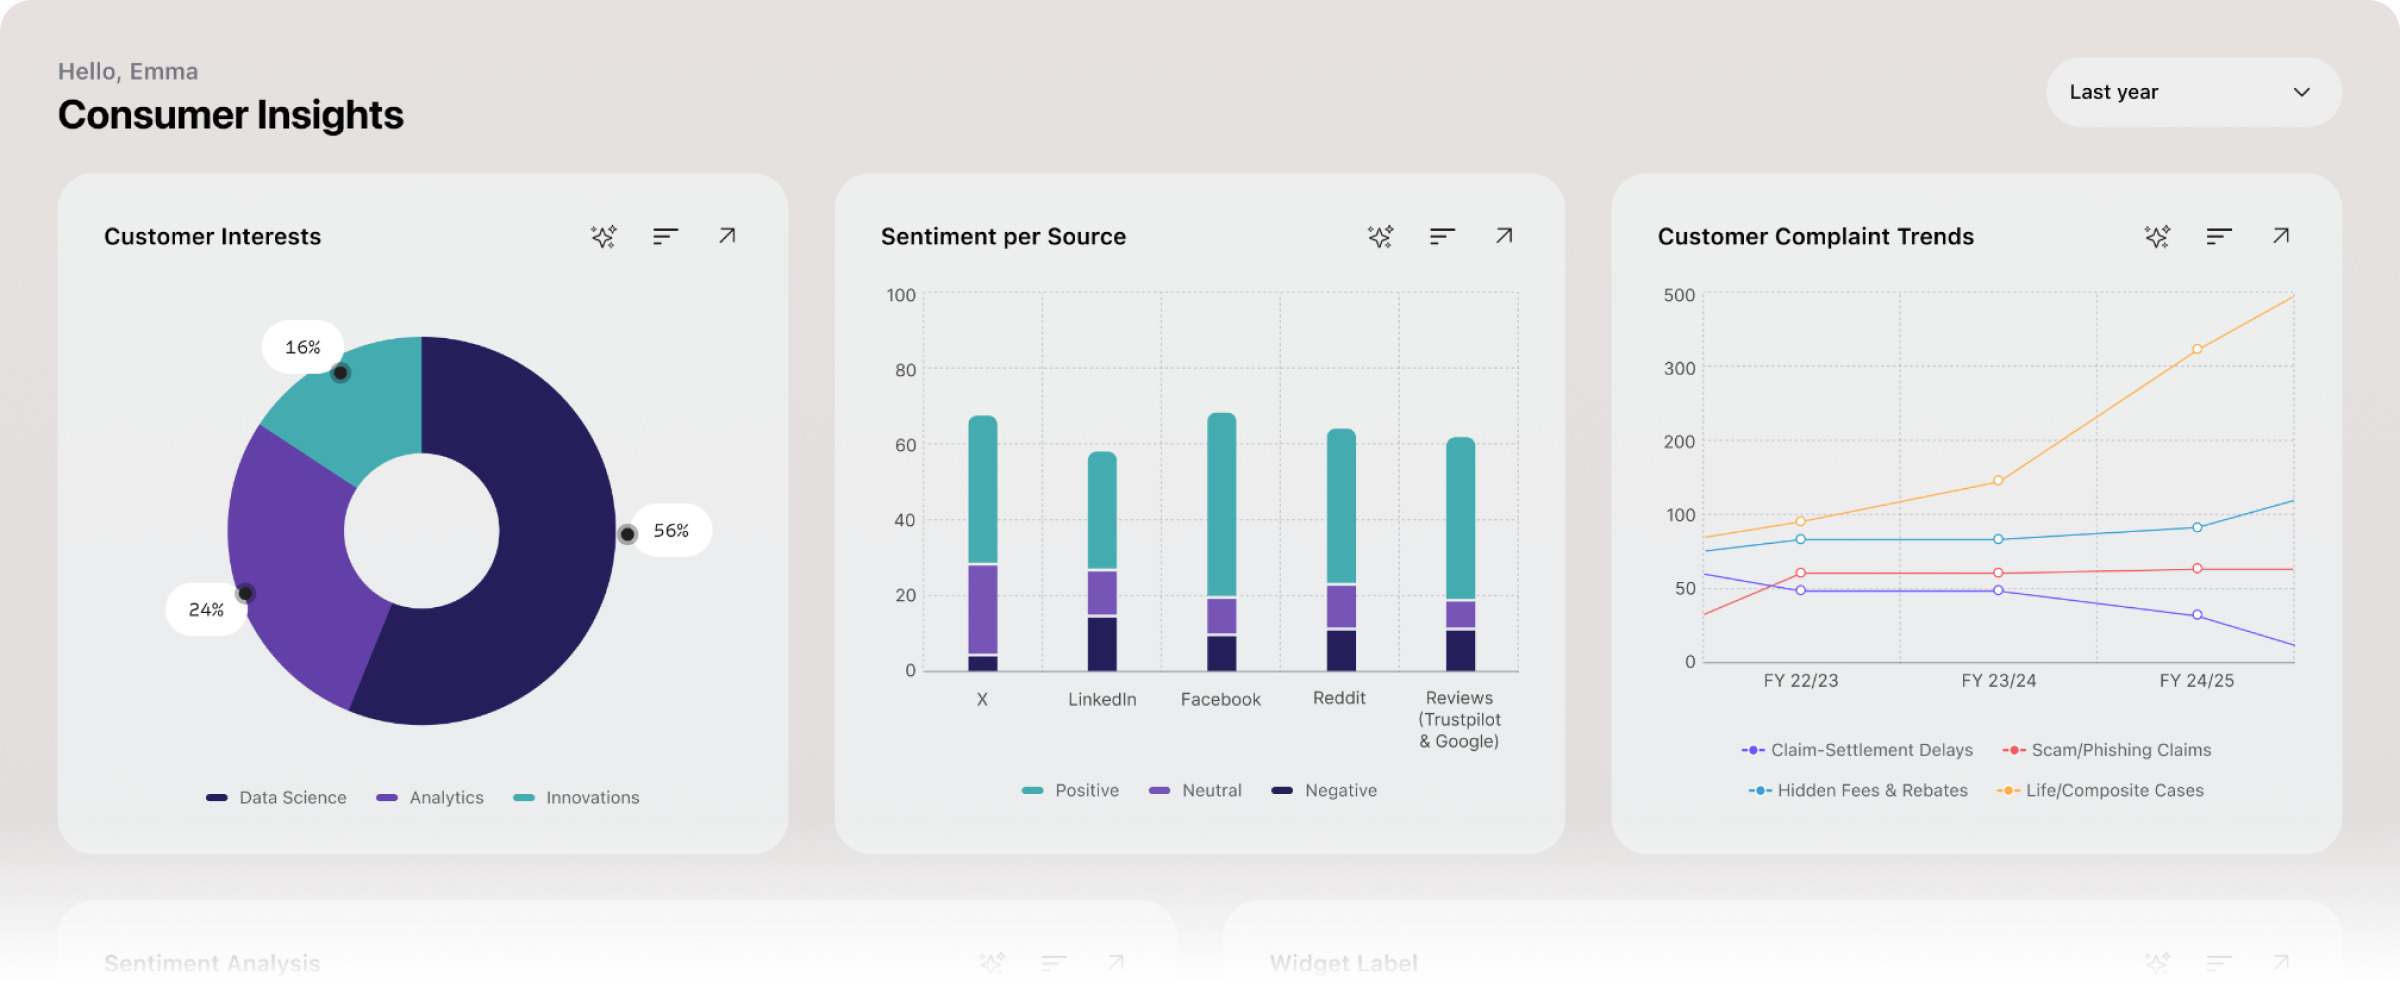The width and height of the screenshot is (2400, 982).
Task: Click the 16% donut label
Action: (303, 347)
